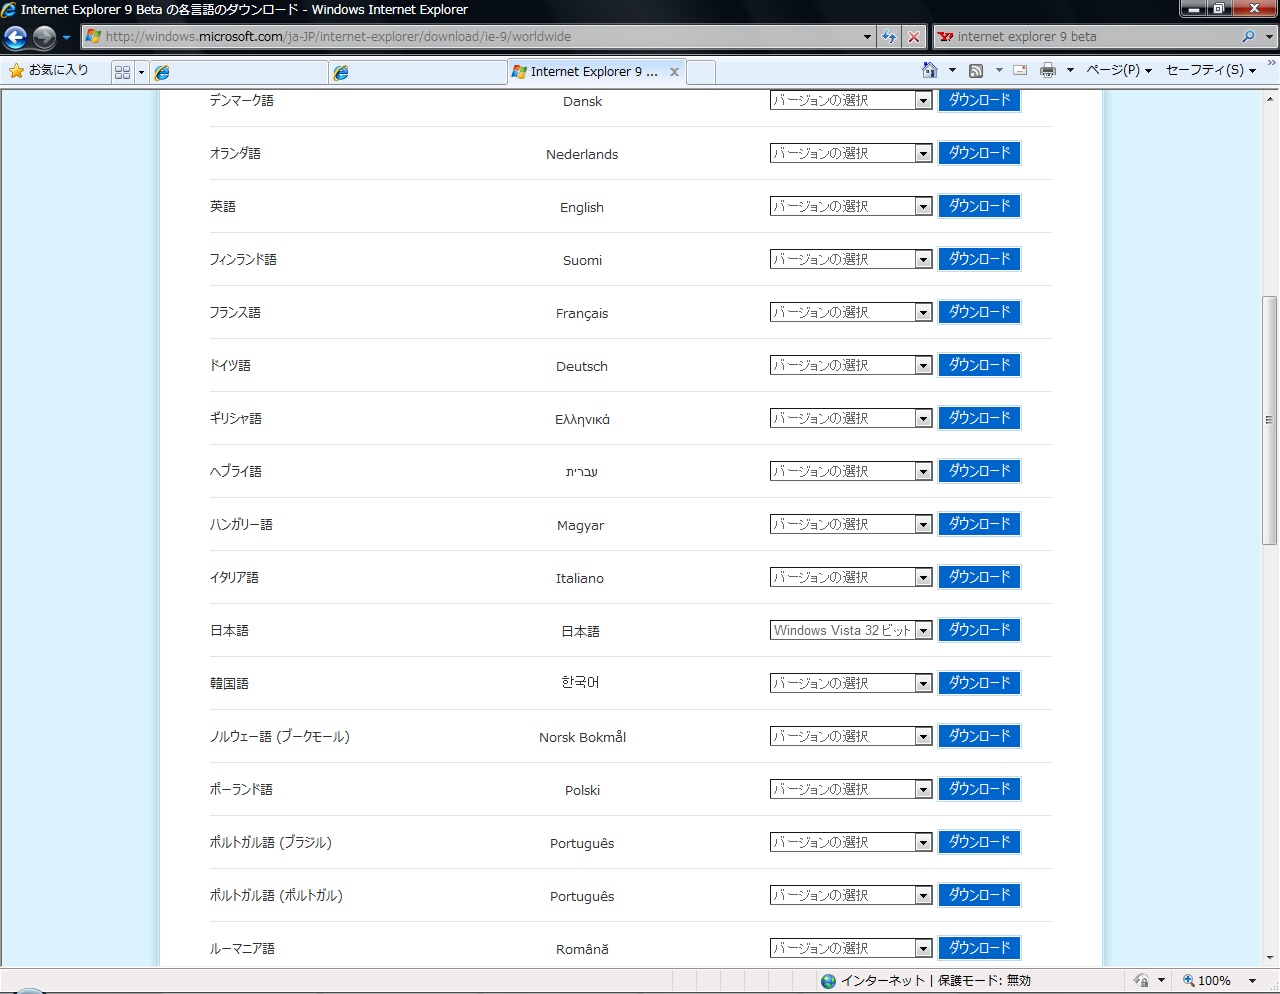The height and width of the screenshot is (994, 1280).
Task: Download the ポルトガル語 (ポルトガル) version
Action: coord(979,895)
